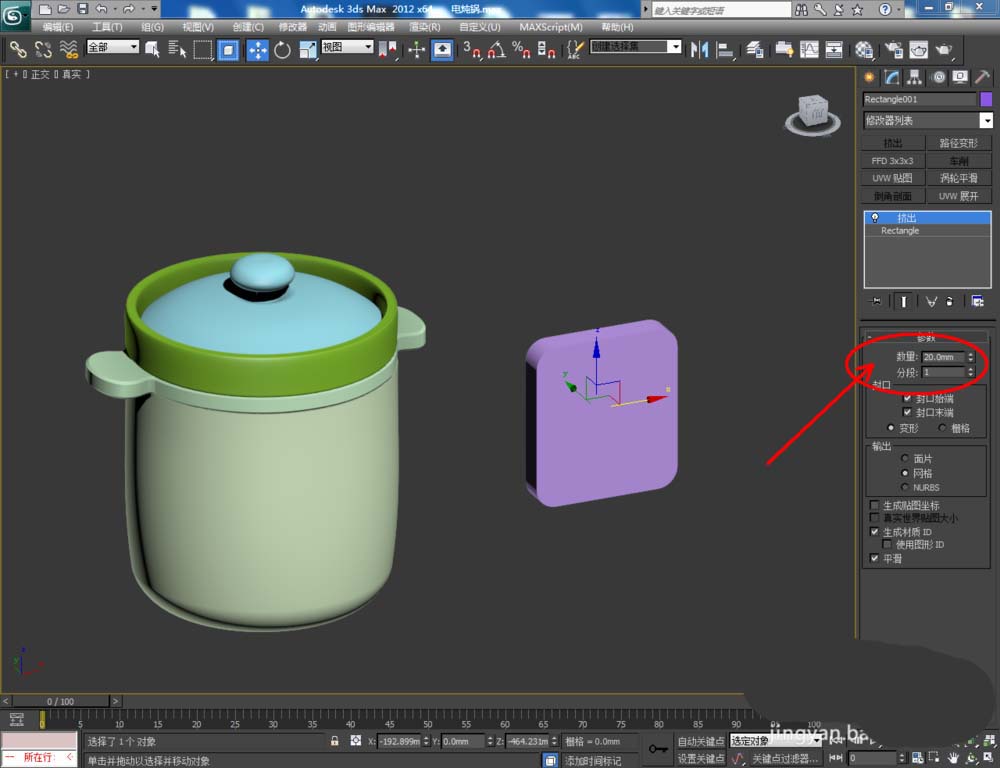Switch to the Create panel star icon
Image resolution: width=1000 pixels, height=768 pixels.
click(869, 77)
